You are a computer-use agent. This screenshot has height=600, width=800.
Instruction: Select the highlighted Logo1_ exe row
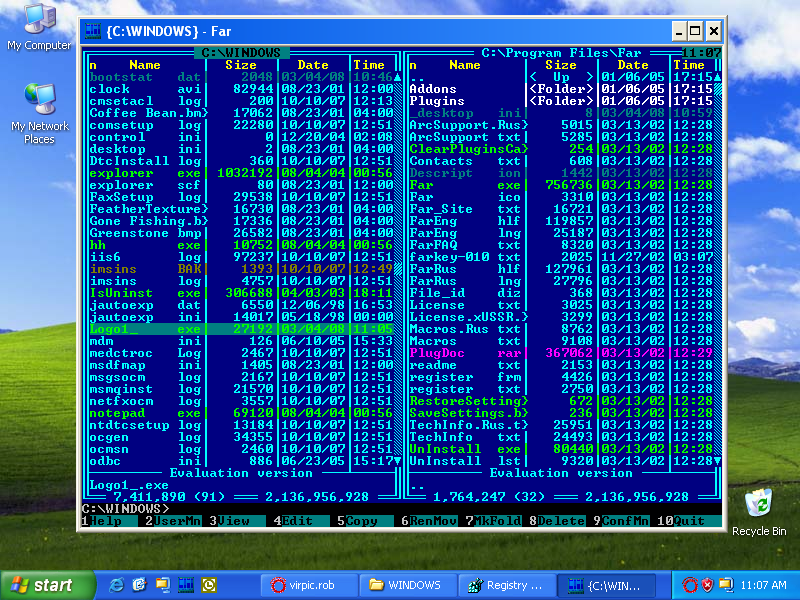242,329
